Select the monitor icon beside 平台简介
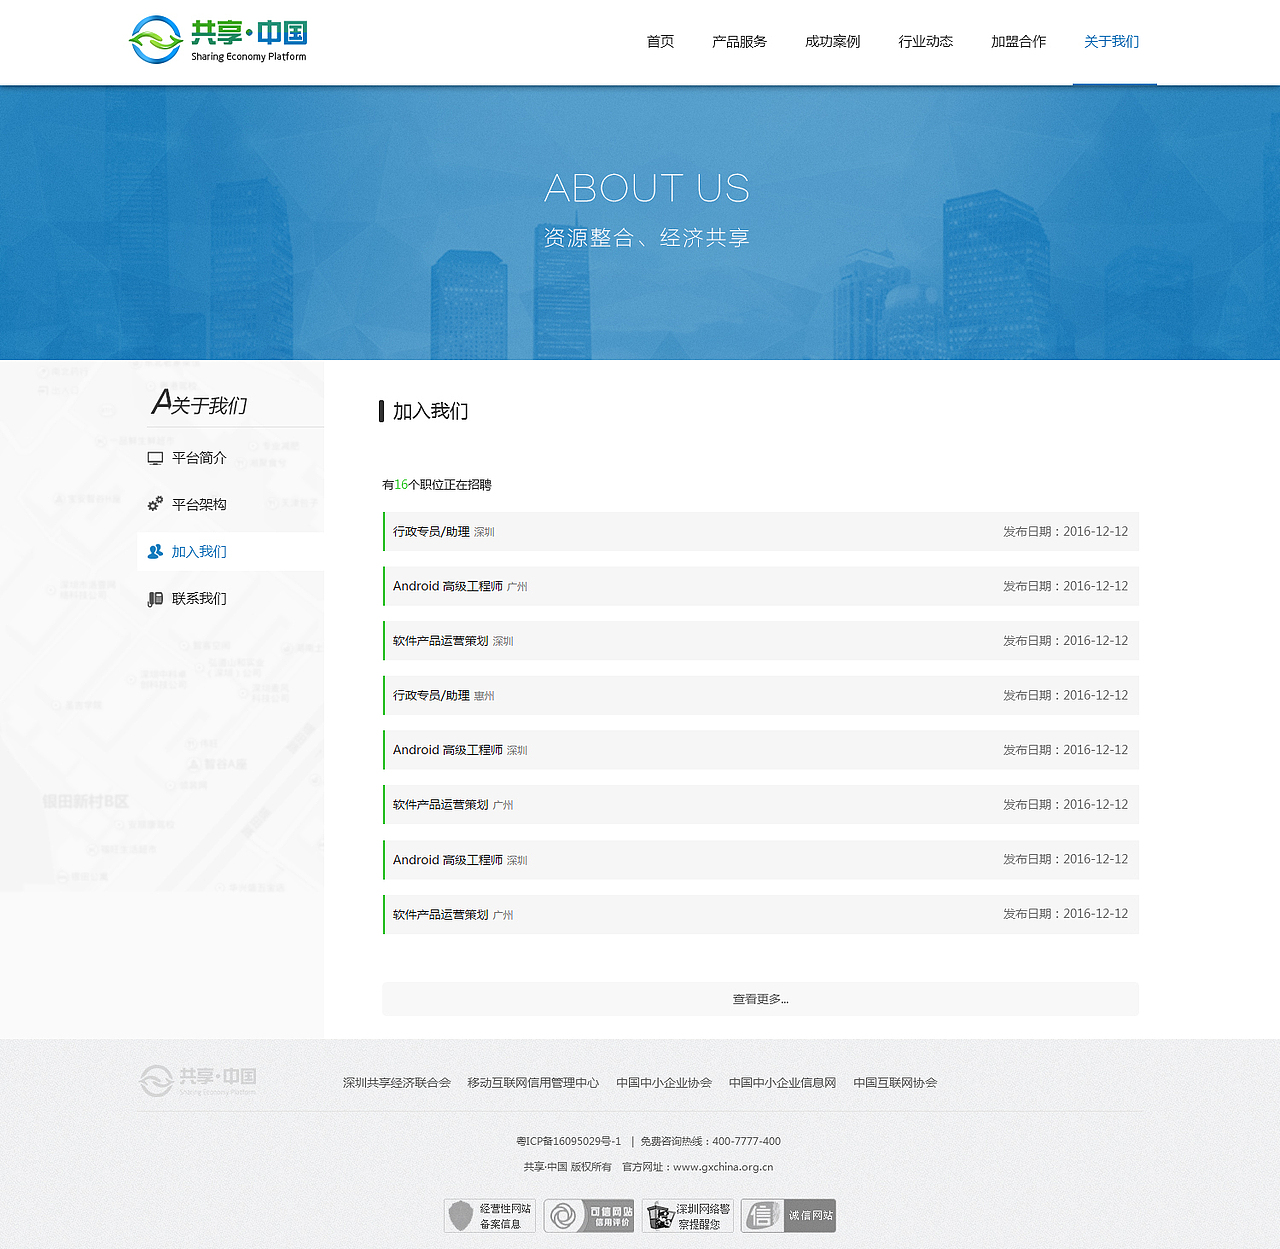Screen dimensions: 1280x1249 pyautogui.click(x=154, y=457)
